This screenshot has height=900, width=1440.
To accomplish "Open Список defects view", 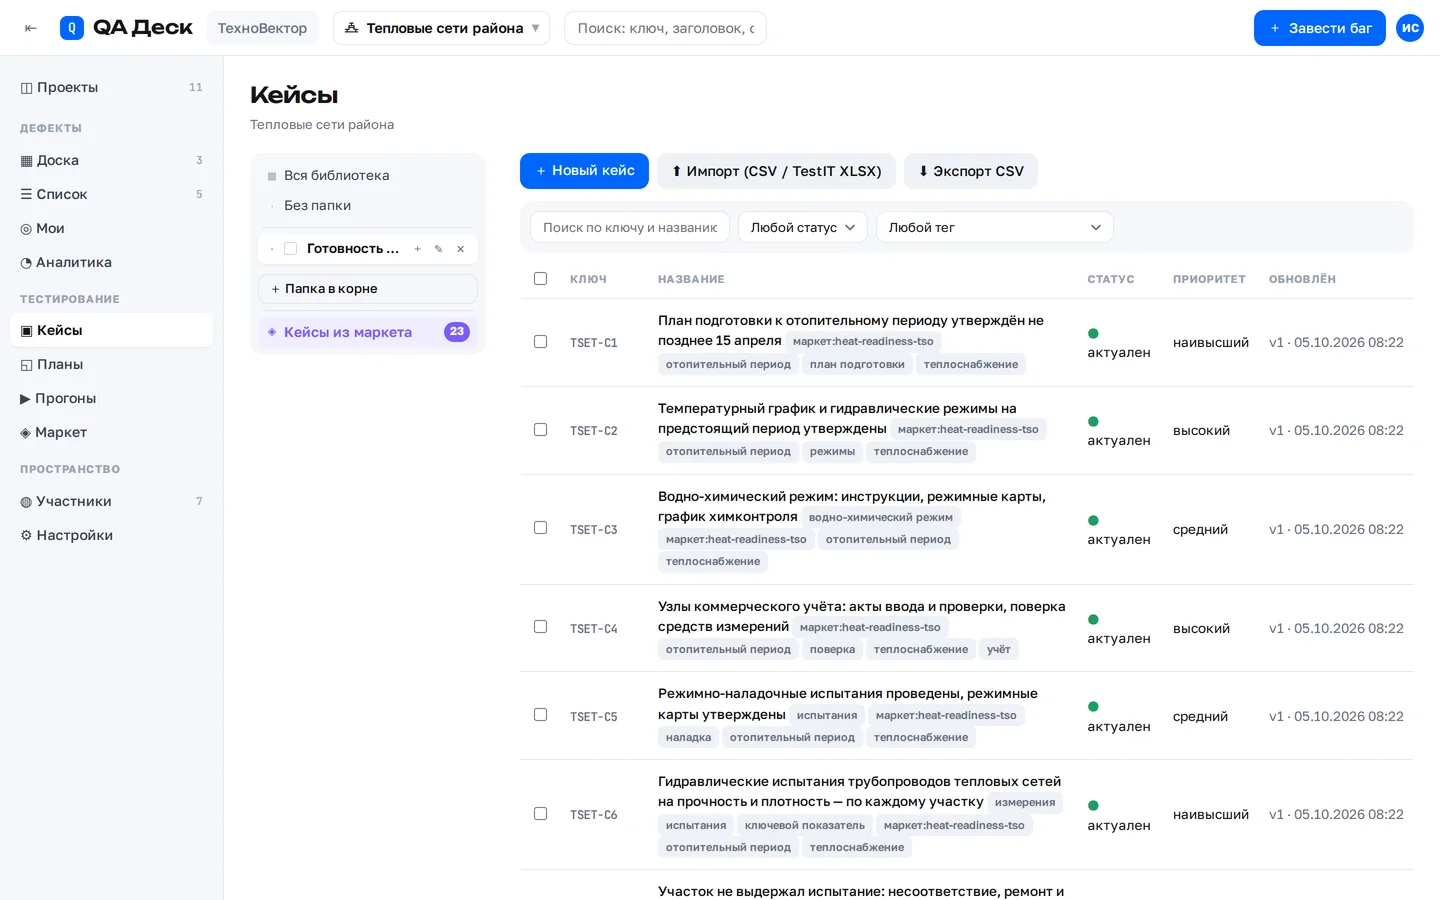I will [x=111, y=194].
